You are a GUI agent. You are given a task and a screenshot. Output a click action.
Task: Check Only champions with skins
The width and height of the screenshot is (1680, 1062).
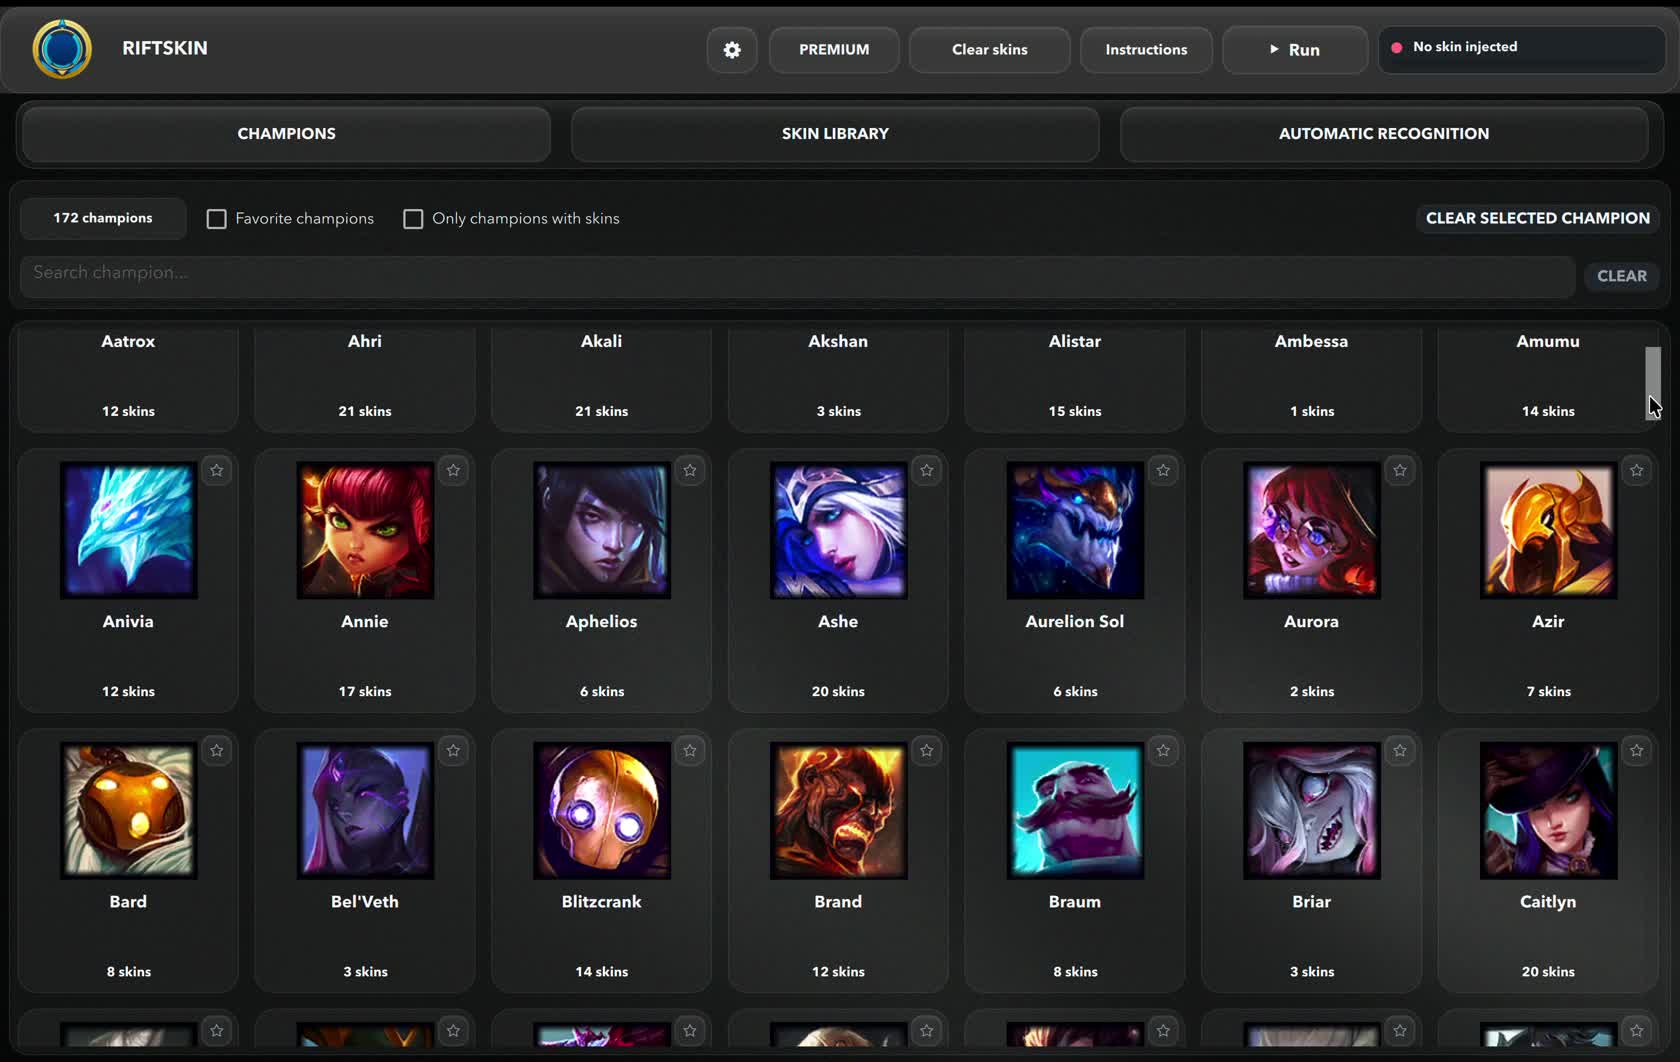pos(413,219)
